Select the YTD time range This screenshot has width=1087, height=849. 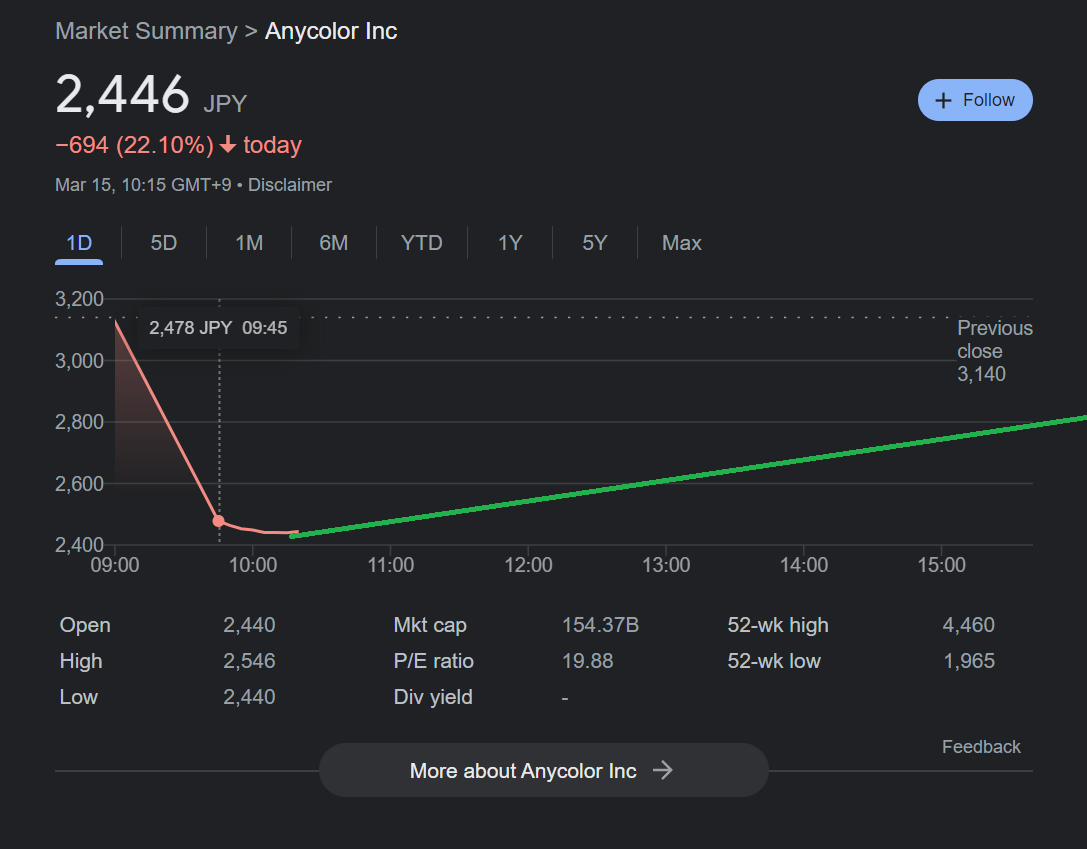[421, 243]
